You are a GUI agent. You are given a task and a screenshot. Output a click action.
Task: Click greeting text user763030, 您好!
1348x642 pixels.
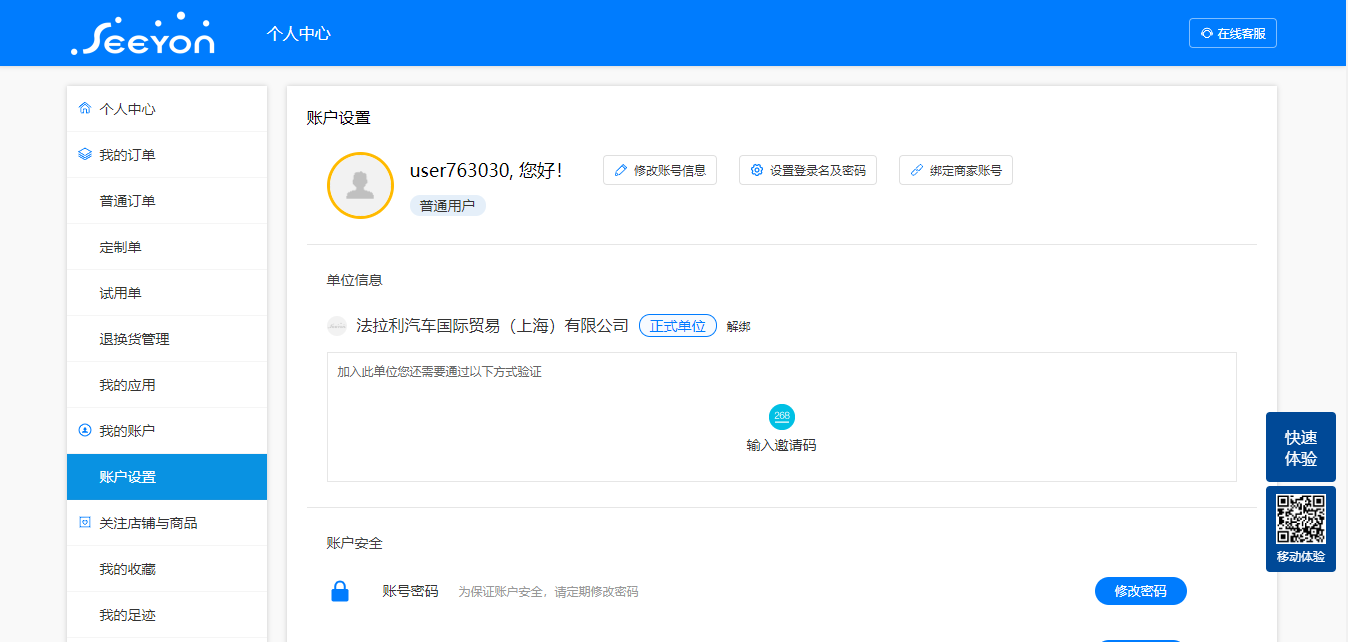[x=486, y=171]
